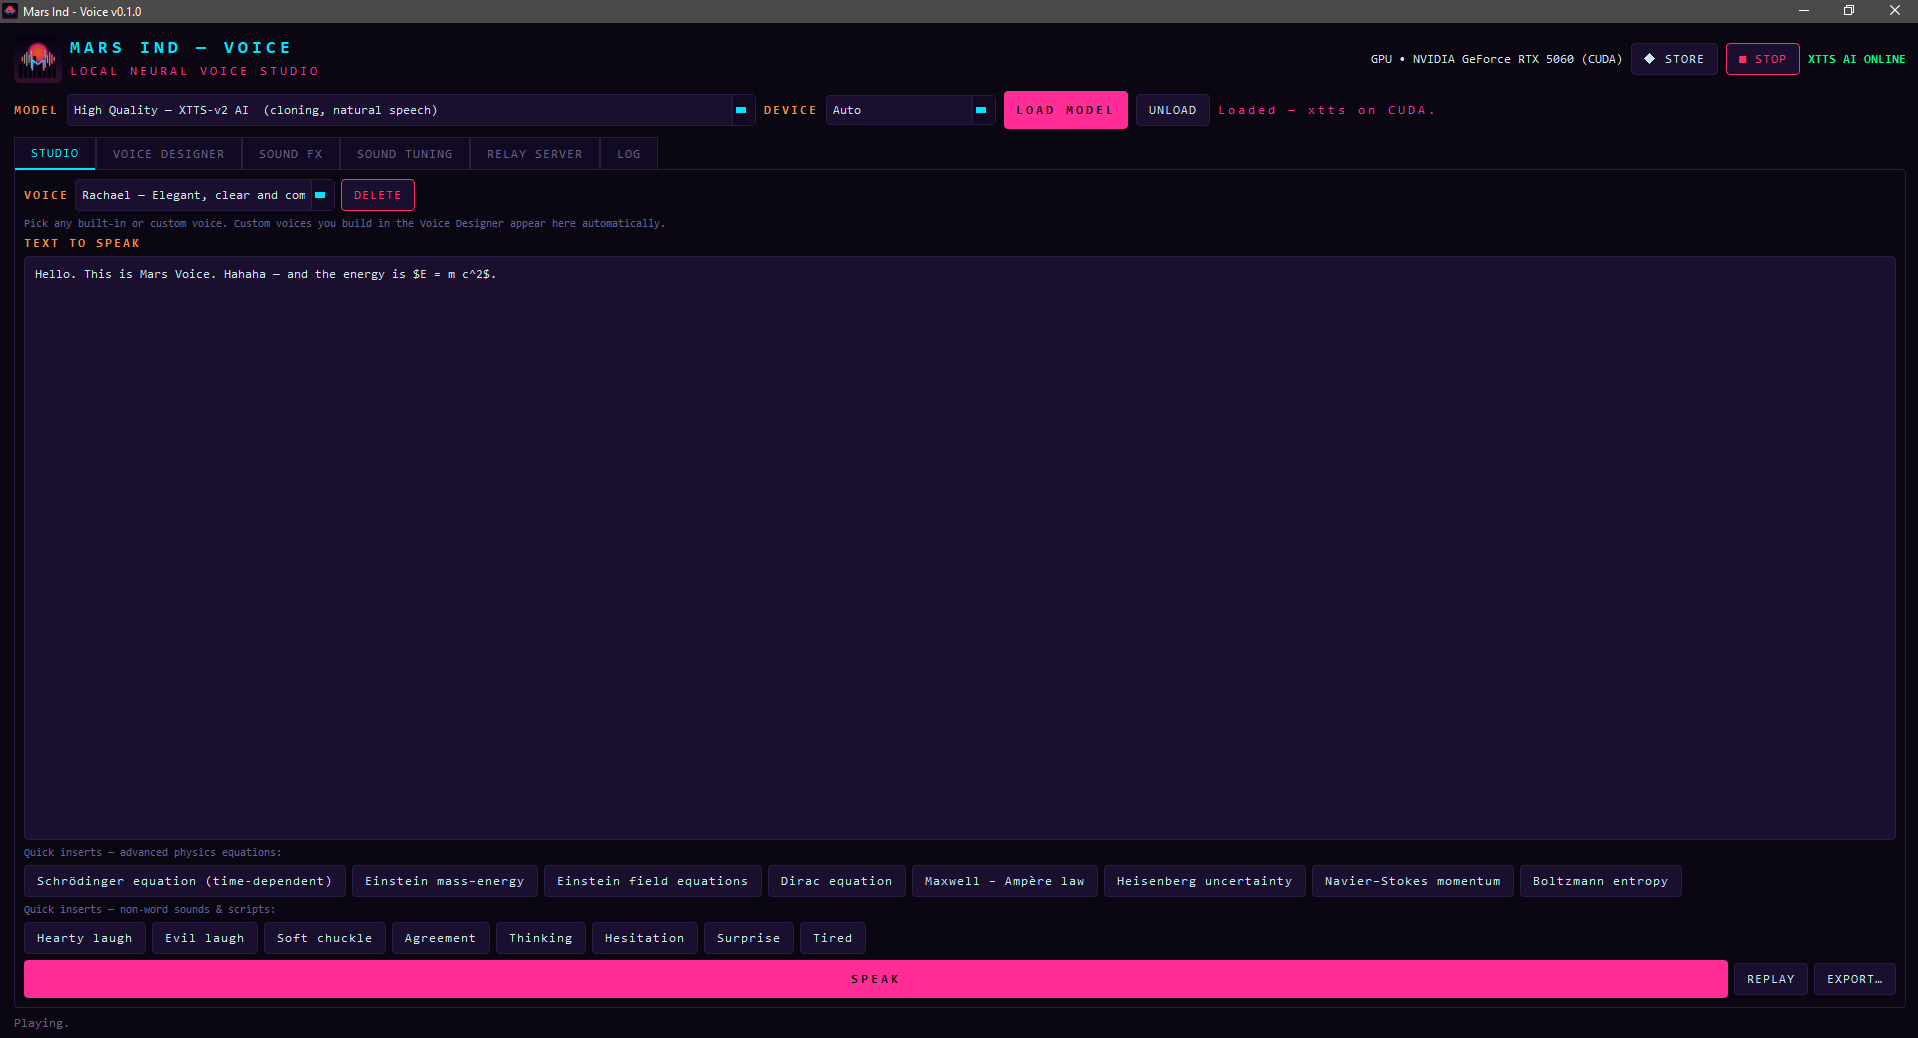The width and height of the screenshot is (1918, 1038).
Task: Restore down the application window
Action: (1849, 11)
